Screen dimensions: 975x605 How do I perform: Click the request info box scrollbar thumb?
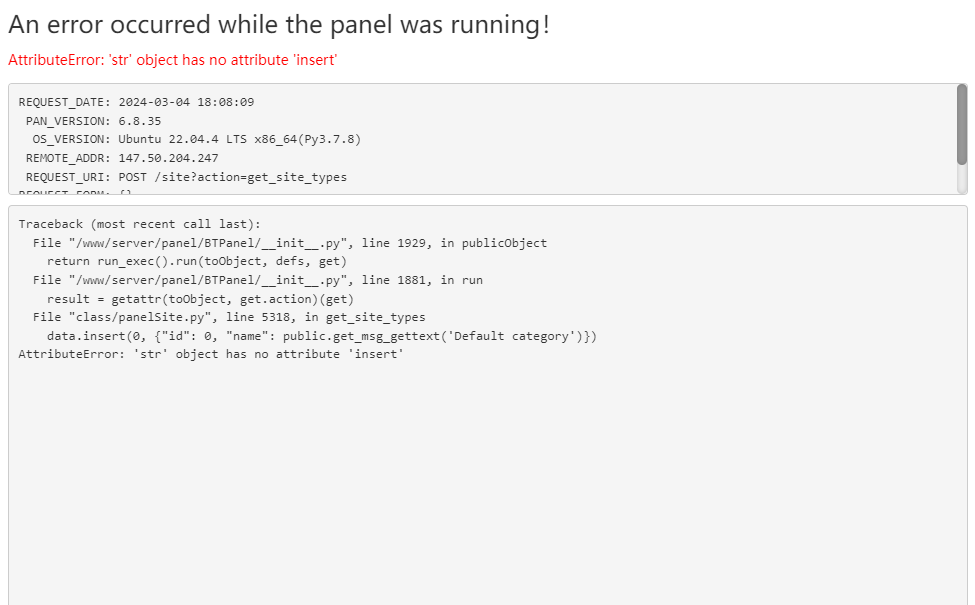tap(962, 123)
